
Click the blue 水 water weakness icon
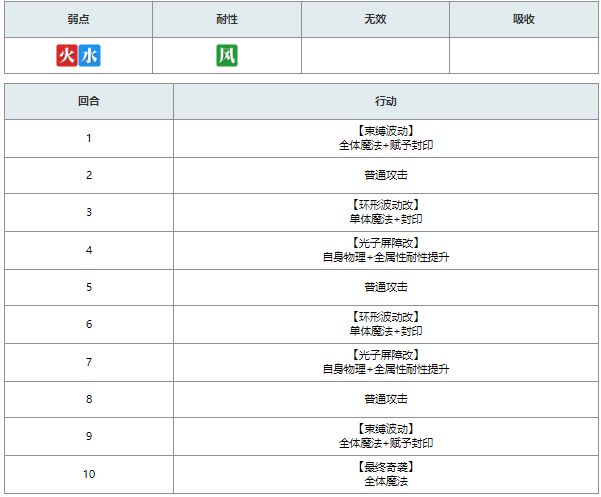[x=90, y=56]
